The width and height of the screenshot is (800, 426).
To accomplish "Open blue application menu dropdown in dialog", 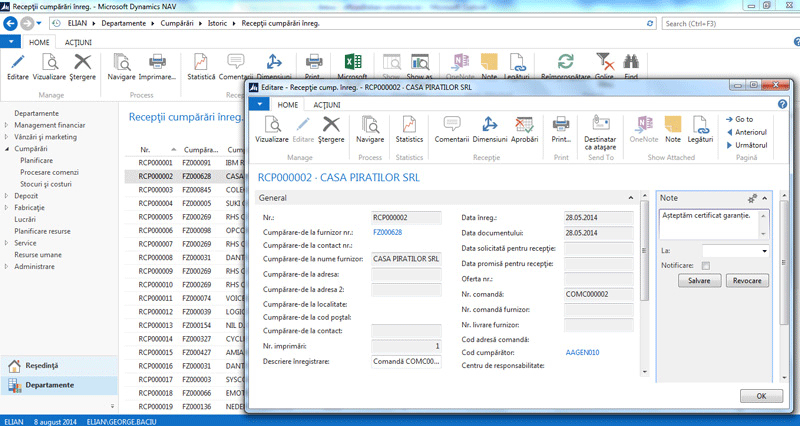I will (259, 104).
